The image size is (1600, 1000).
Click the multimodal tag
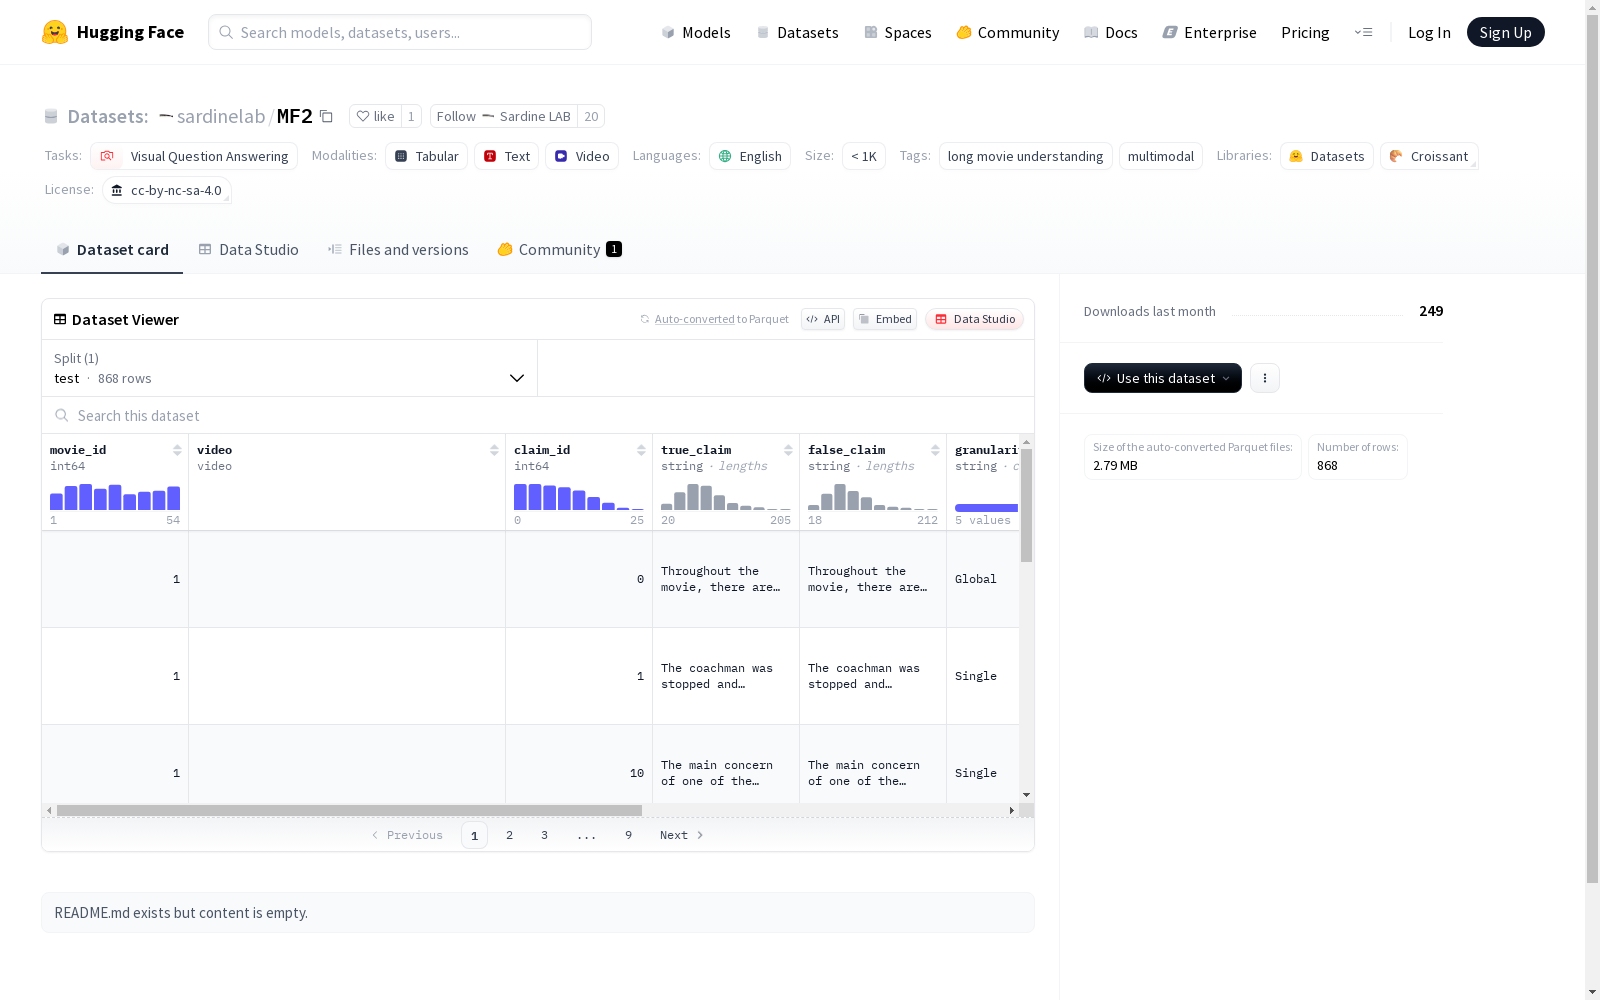pos(1161,156)
